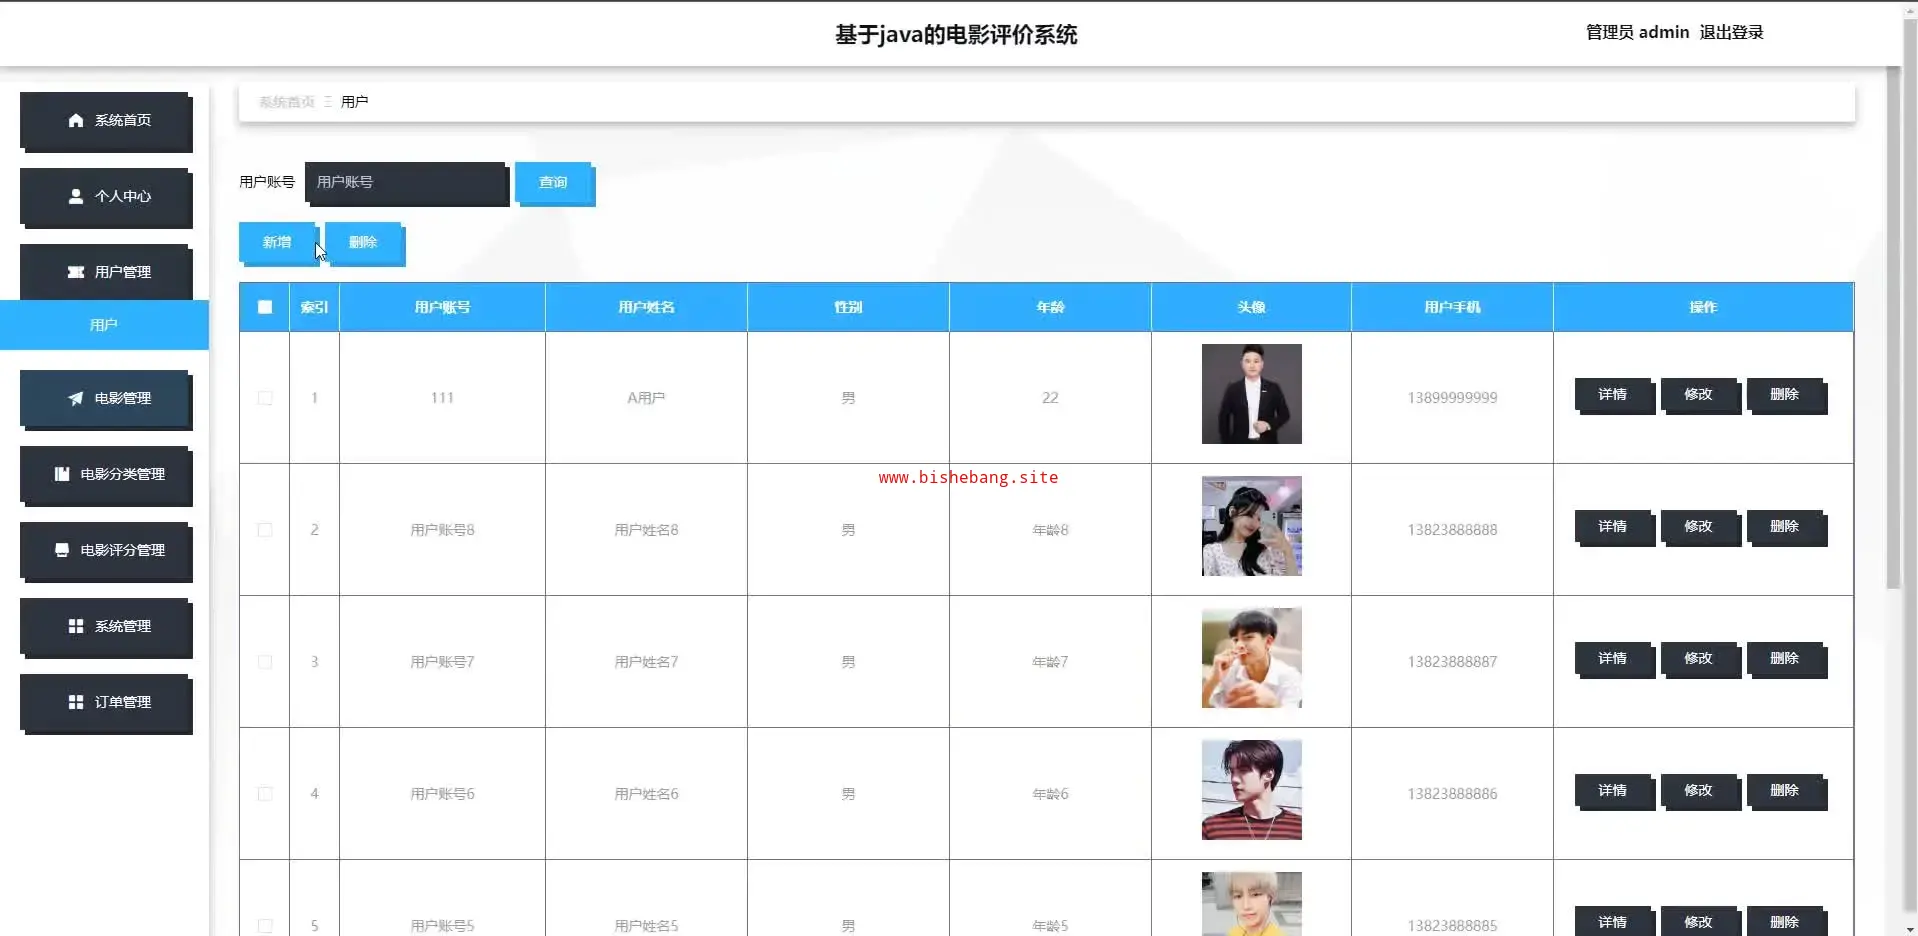Click the home icon beside 系统首页

(76, 120)
